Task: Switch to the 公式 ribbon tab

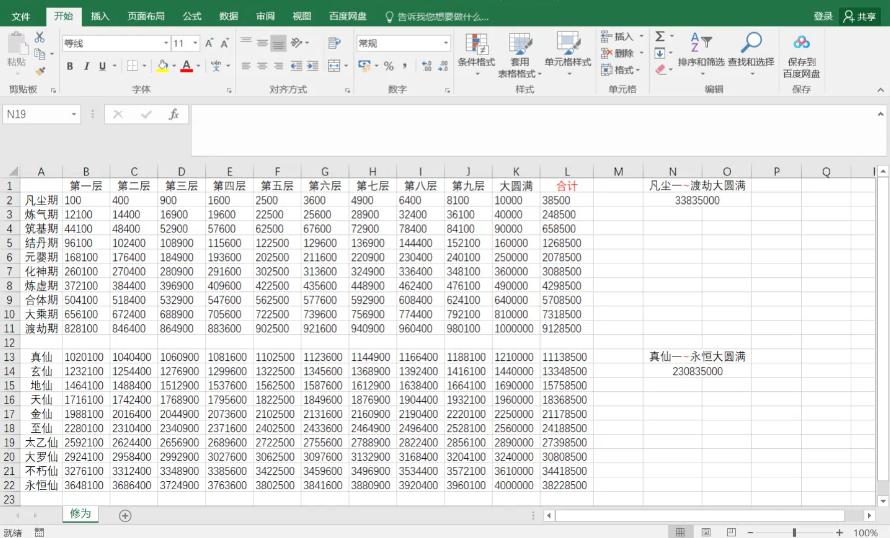Action: (192, 16)
